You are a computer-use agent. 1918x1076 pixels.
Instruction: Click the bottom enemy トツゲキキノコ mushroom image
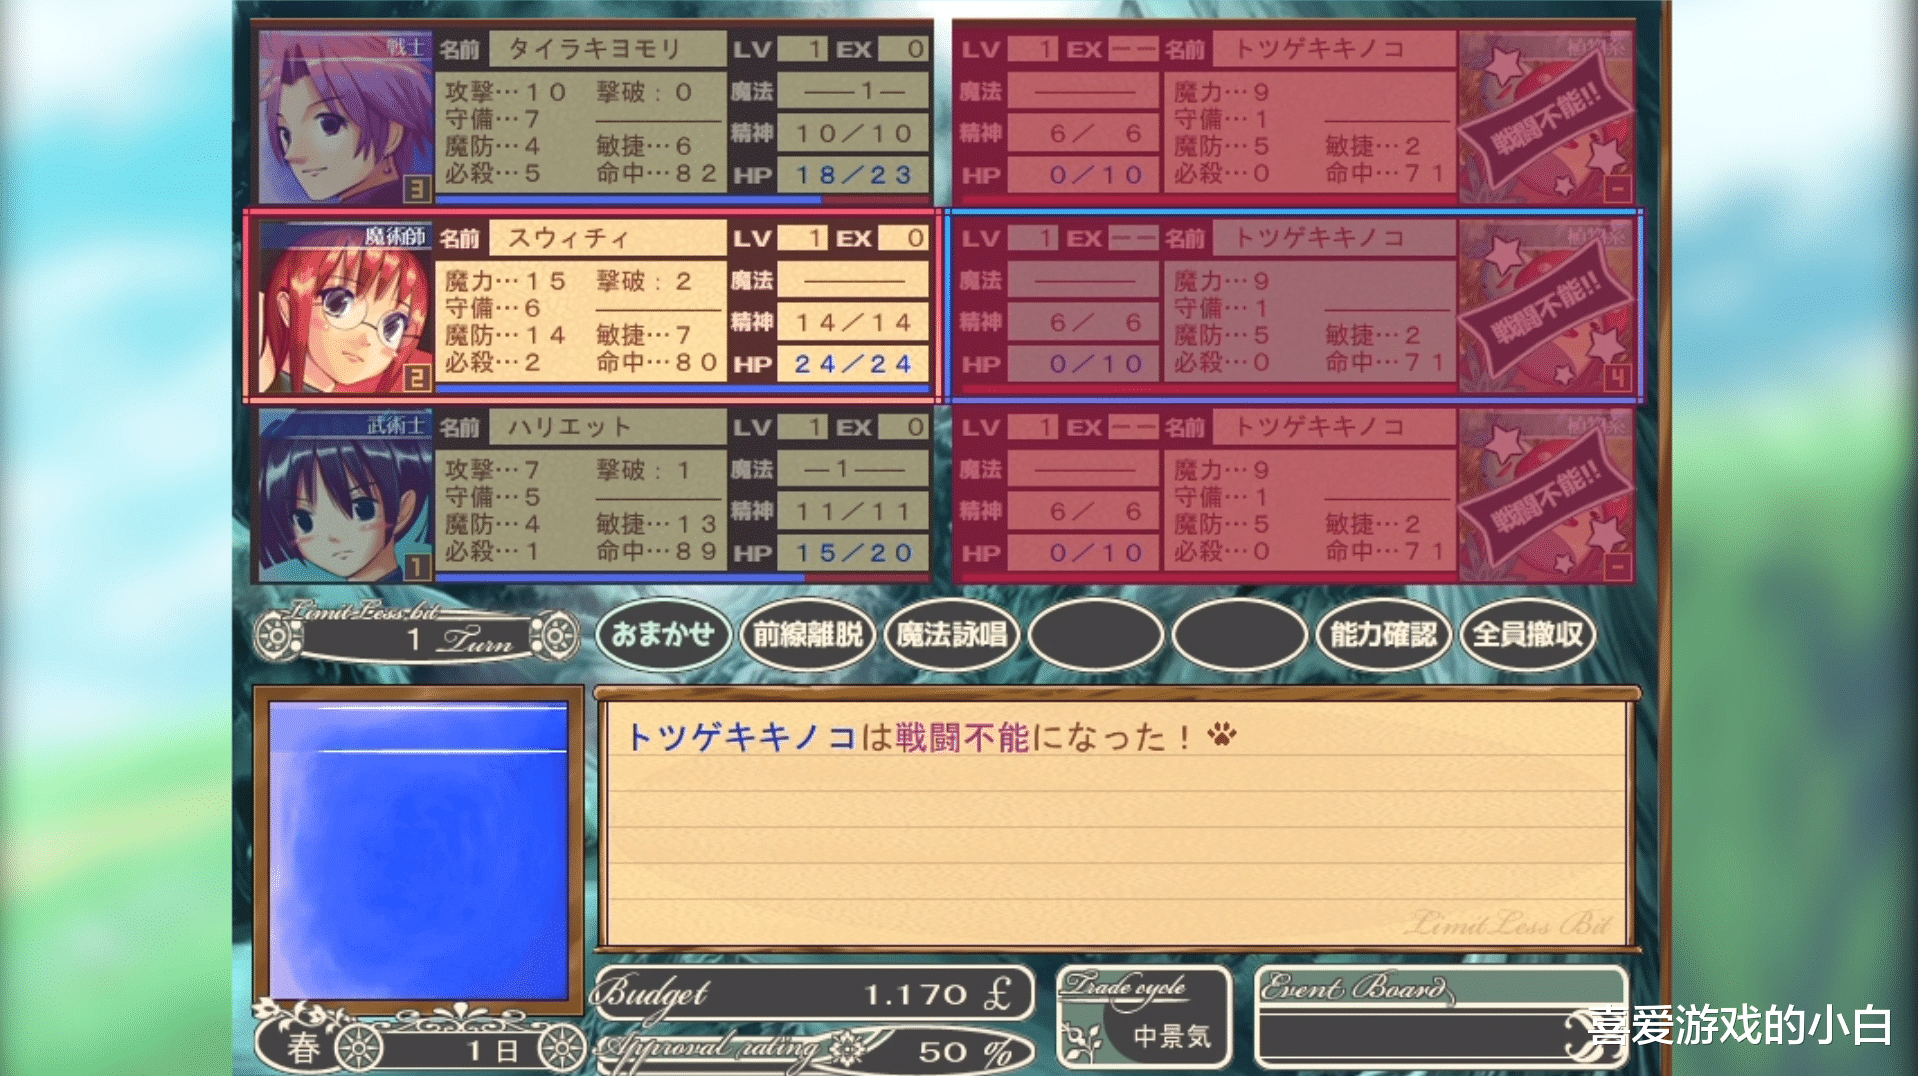pos(1545,495)
